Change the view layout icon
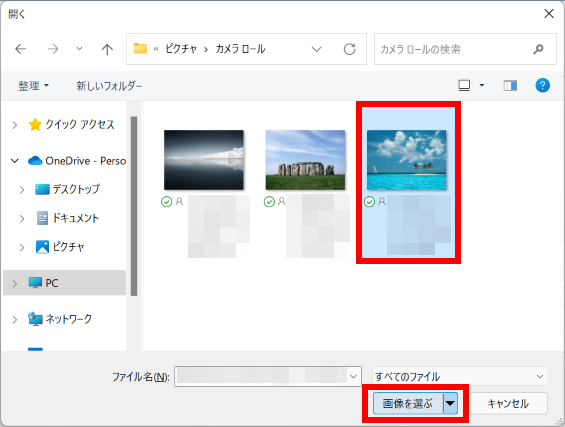Image resolution: width=565 pixels, height=427 pixels. (x=464, y=85)
